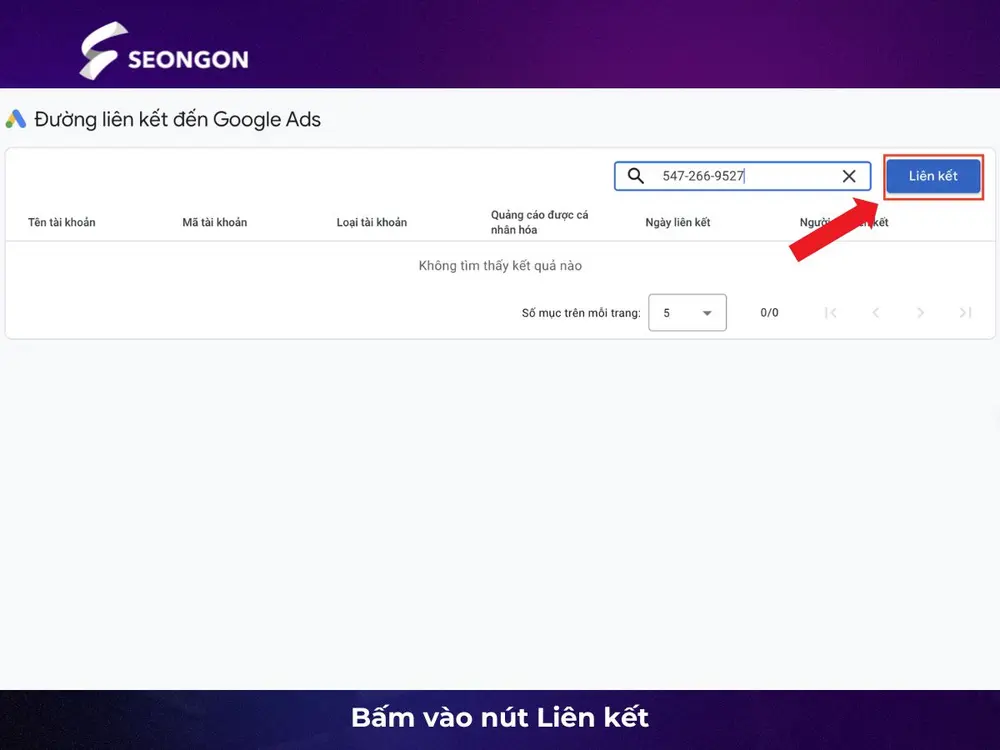Click Số mục trên mỗi trang label

(581, 313)
